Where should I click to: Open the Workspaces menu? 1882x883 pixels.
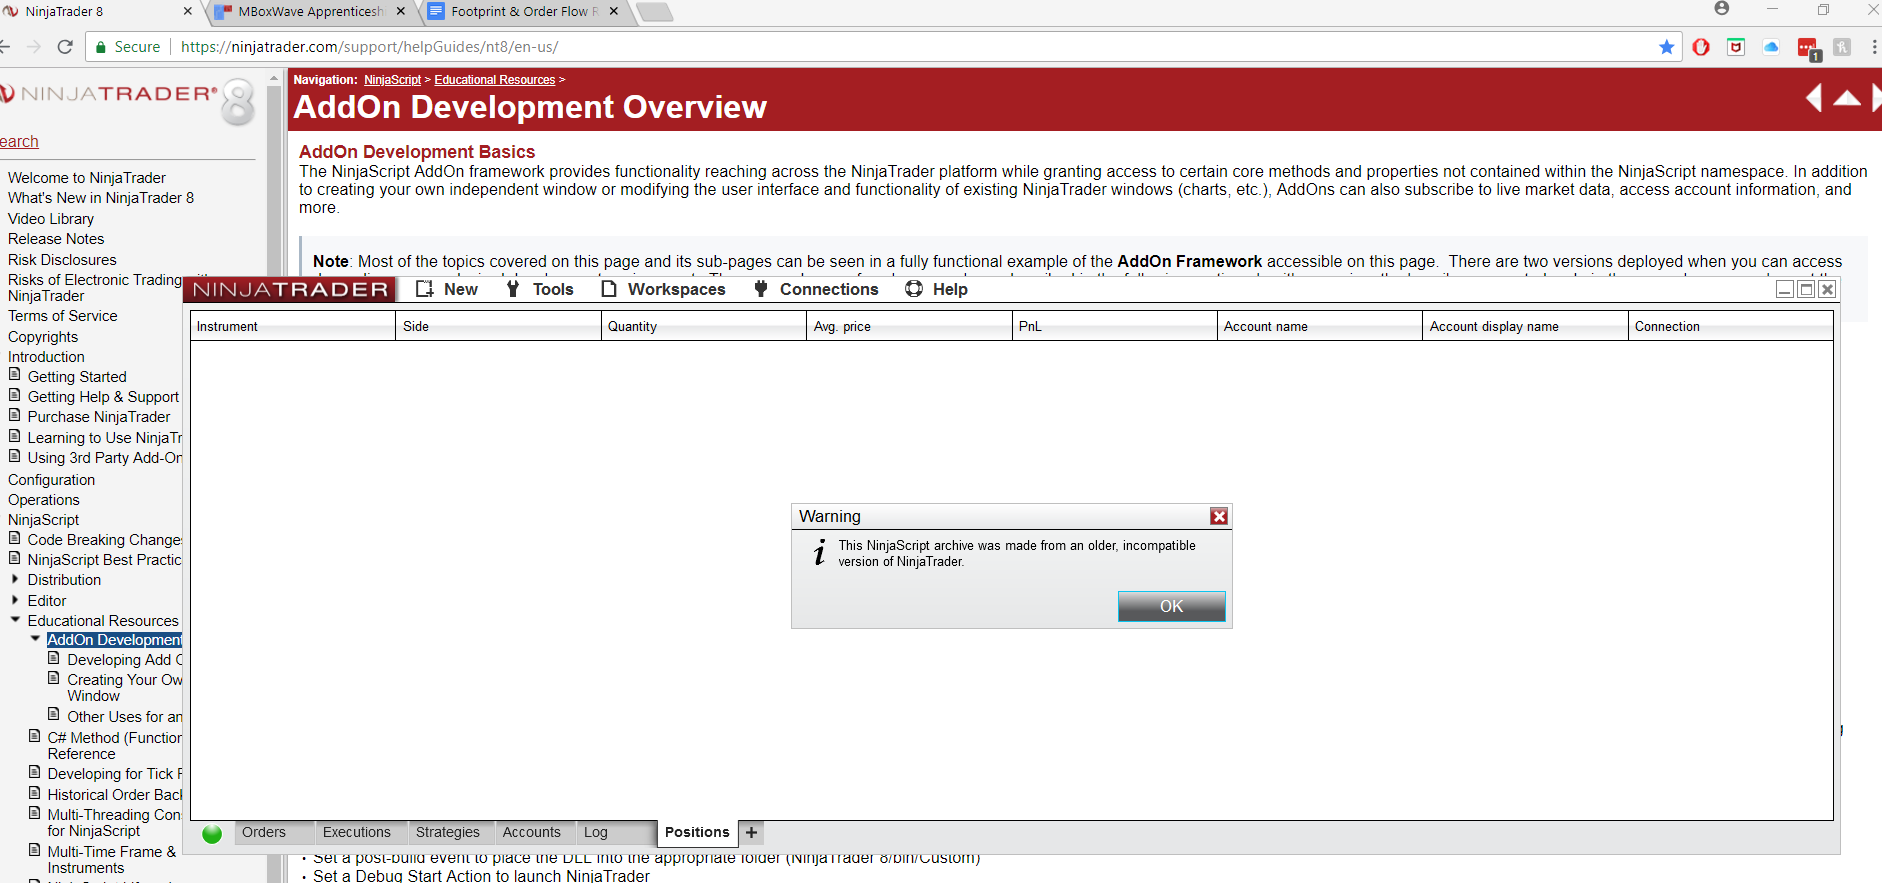tap(663, 289)
